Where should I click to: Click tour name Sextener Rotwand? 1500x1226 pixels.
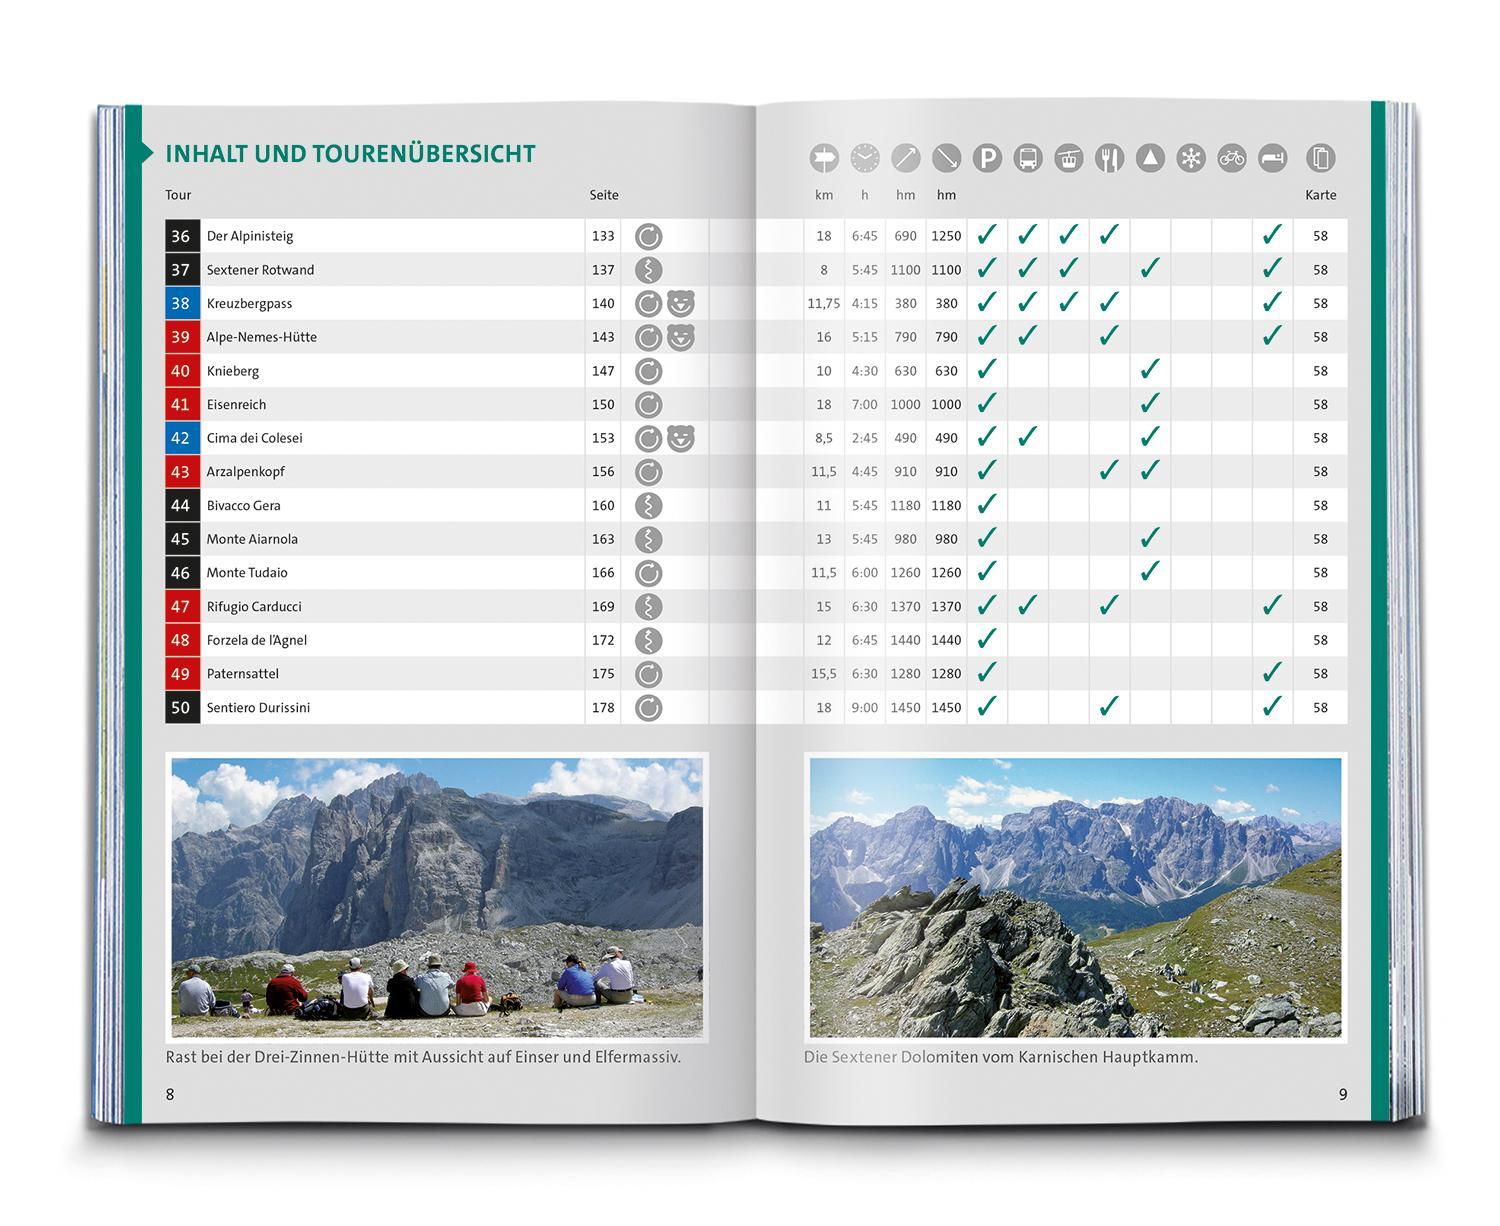pos(260,270)
